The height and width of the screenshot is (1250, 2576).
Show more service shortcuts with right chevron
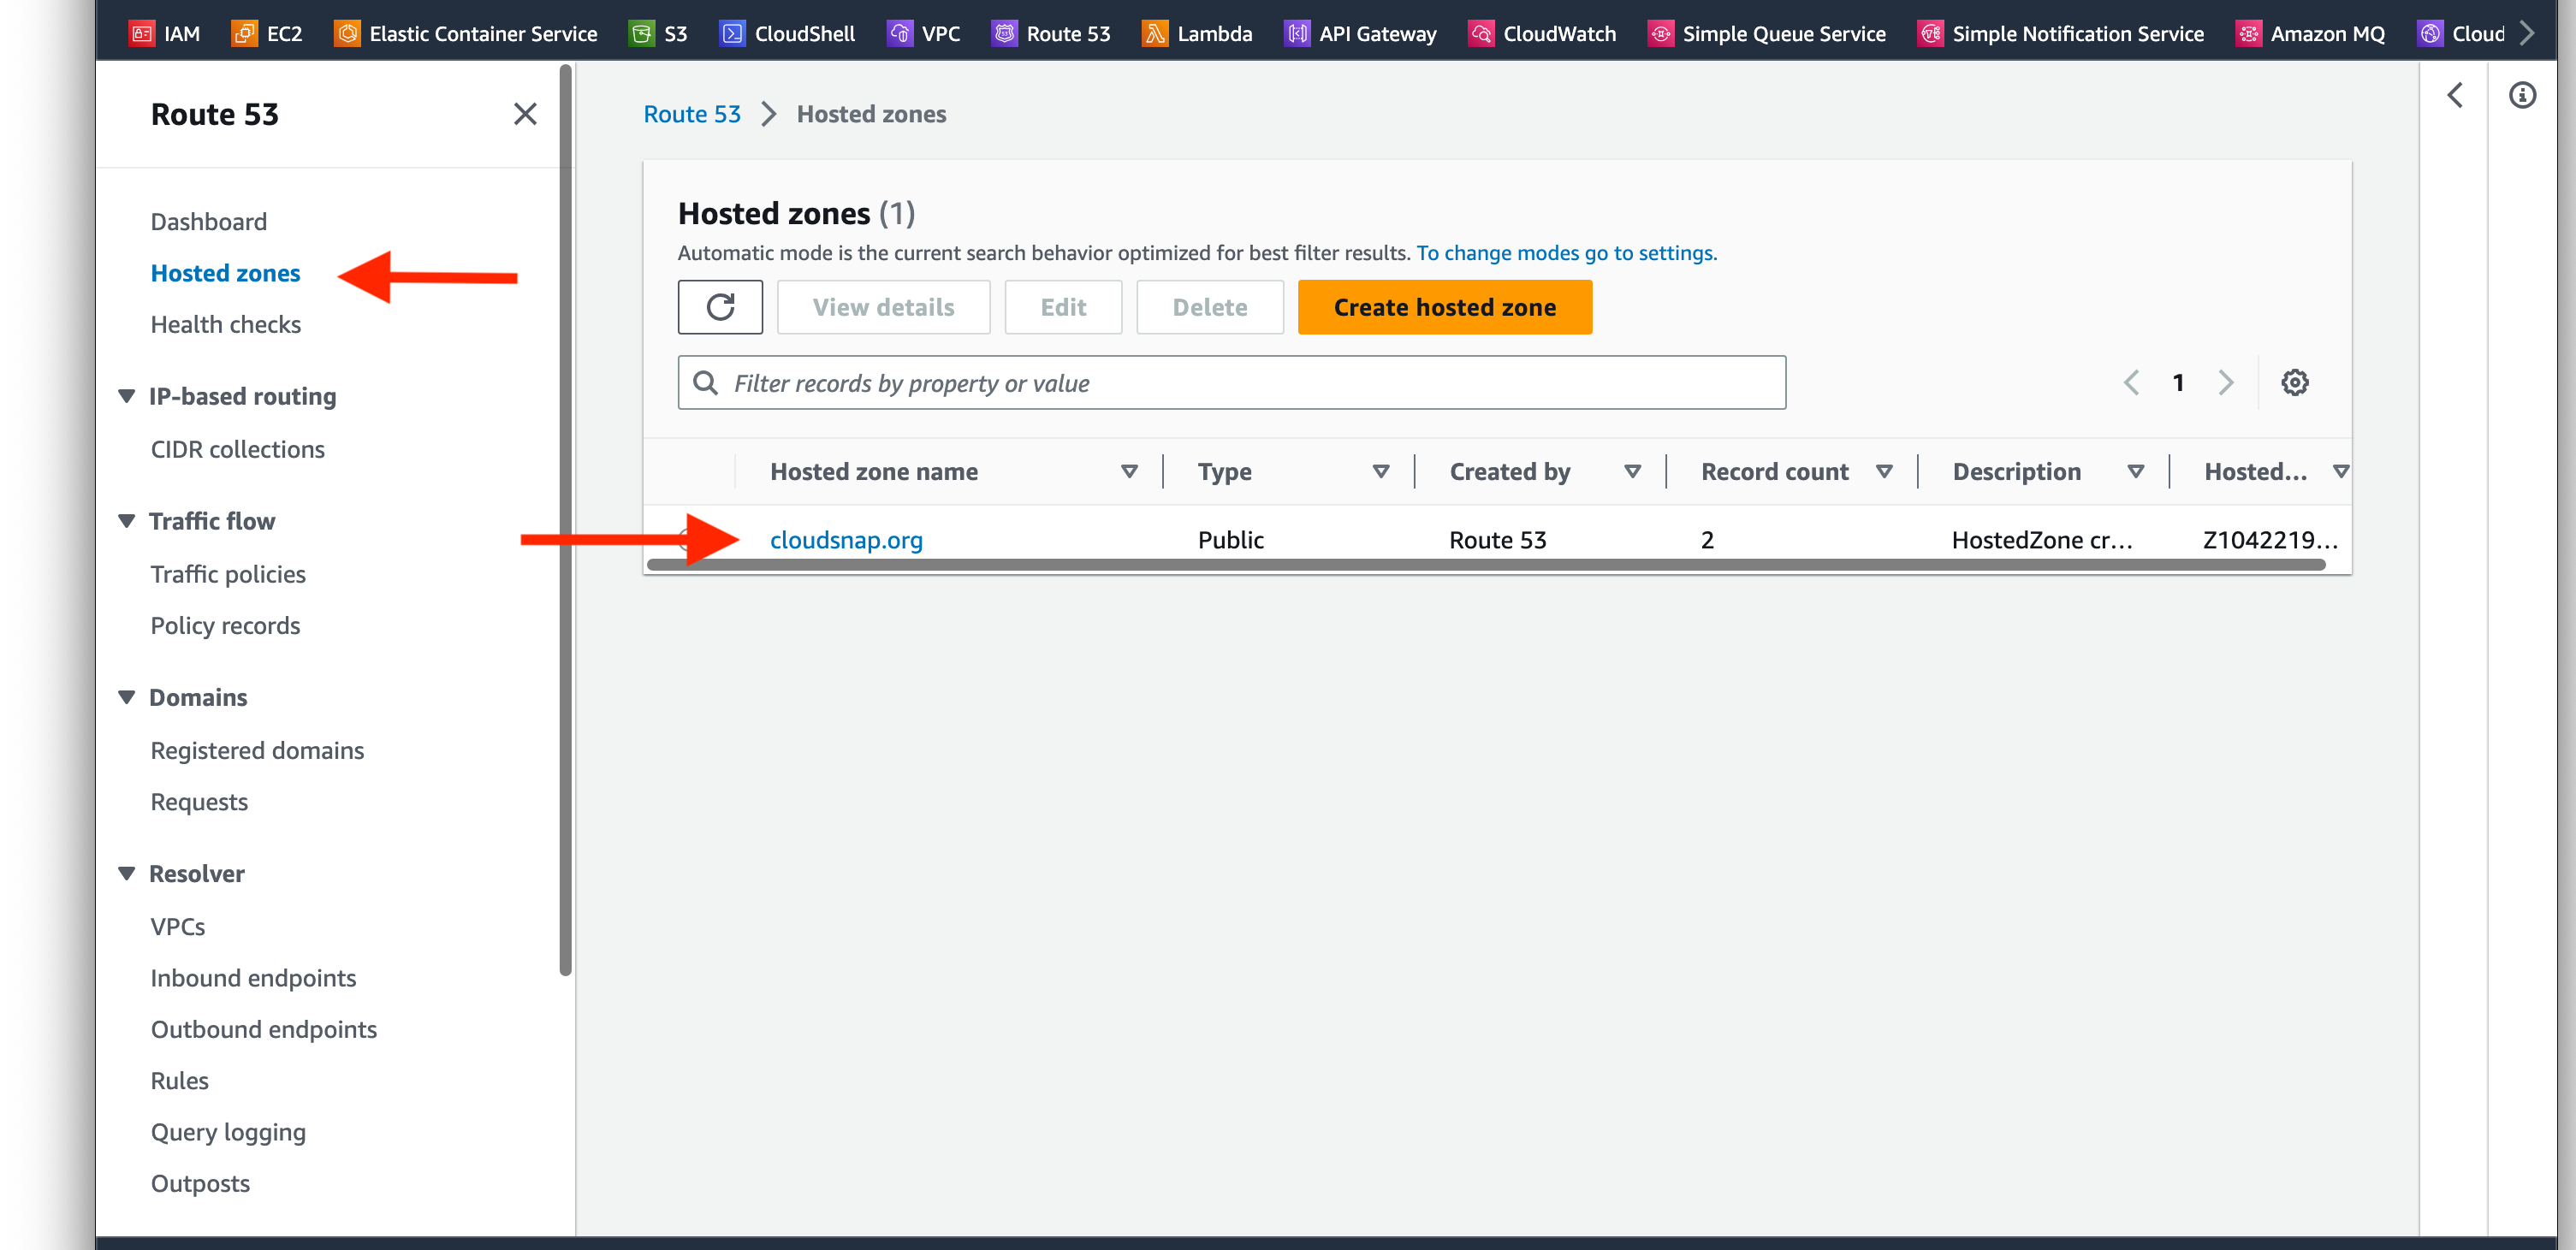pyautogui.click(x=2528, y=33)
